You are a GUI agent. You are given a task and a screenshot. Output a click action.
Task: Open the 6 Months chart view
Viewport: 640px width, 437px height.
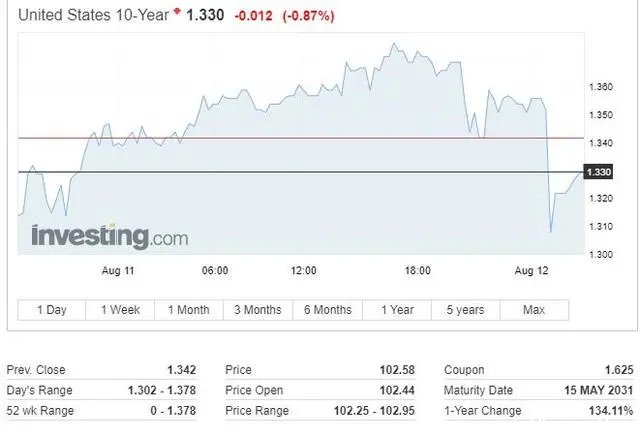pos(328,310)
